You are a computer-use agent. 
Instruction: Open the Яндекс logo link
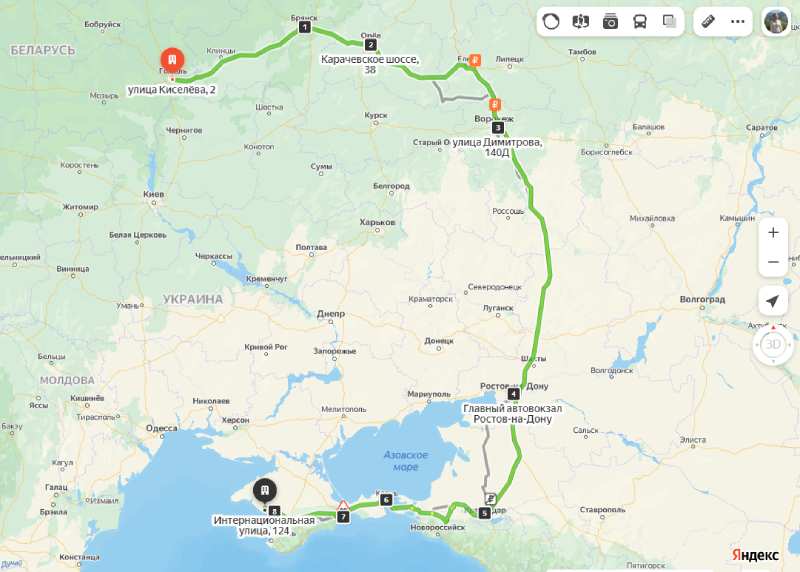[755, 555]
